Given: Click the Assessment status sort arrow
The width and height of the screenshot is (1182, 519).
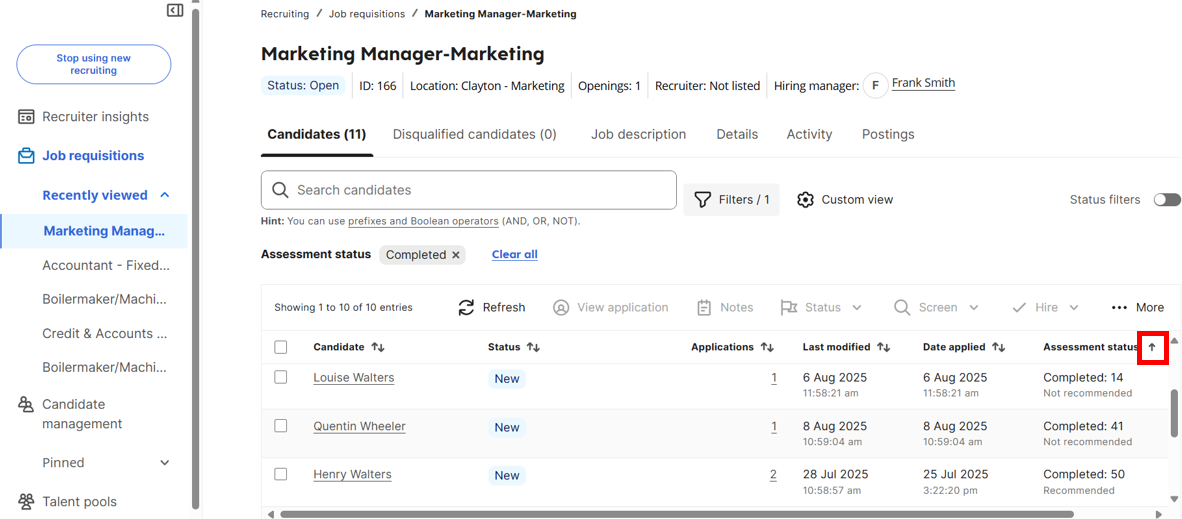Looking at the screenshot, I should 1151,348.
